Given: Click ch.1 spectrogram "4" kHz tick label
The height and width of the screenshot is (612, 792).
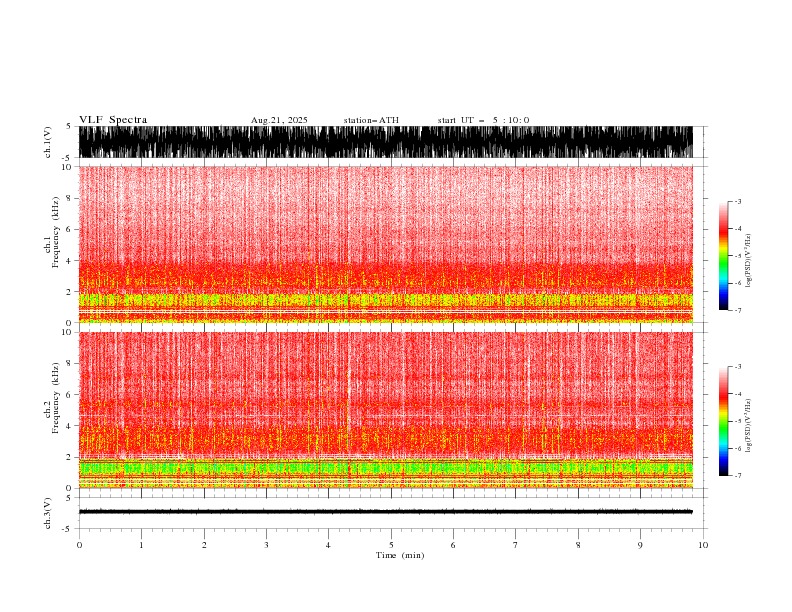Looking at the screenshot, I should point(70,261).
